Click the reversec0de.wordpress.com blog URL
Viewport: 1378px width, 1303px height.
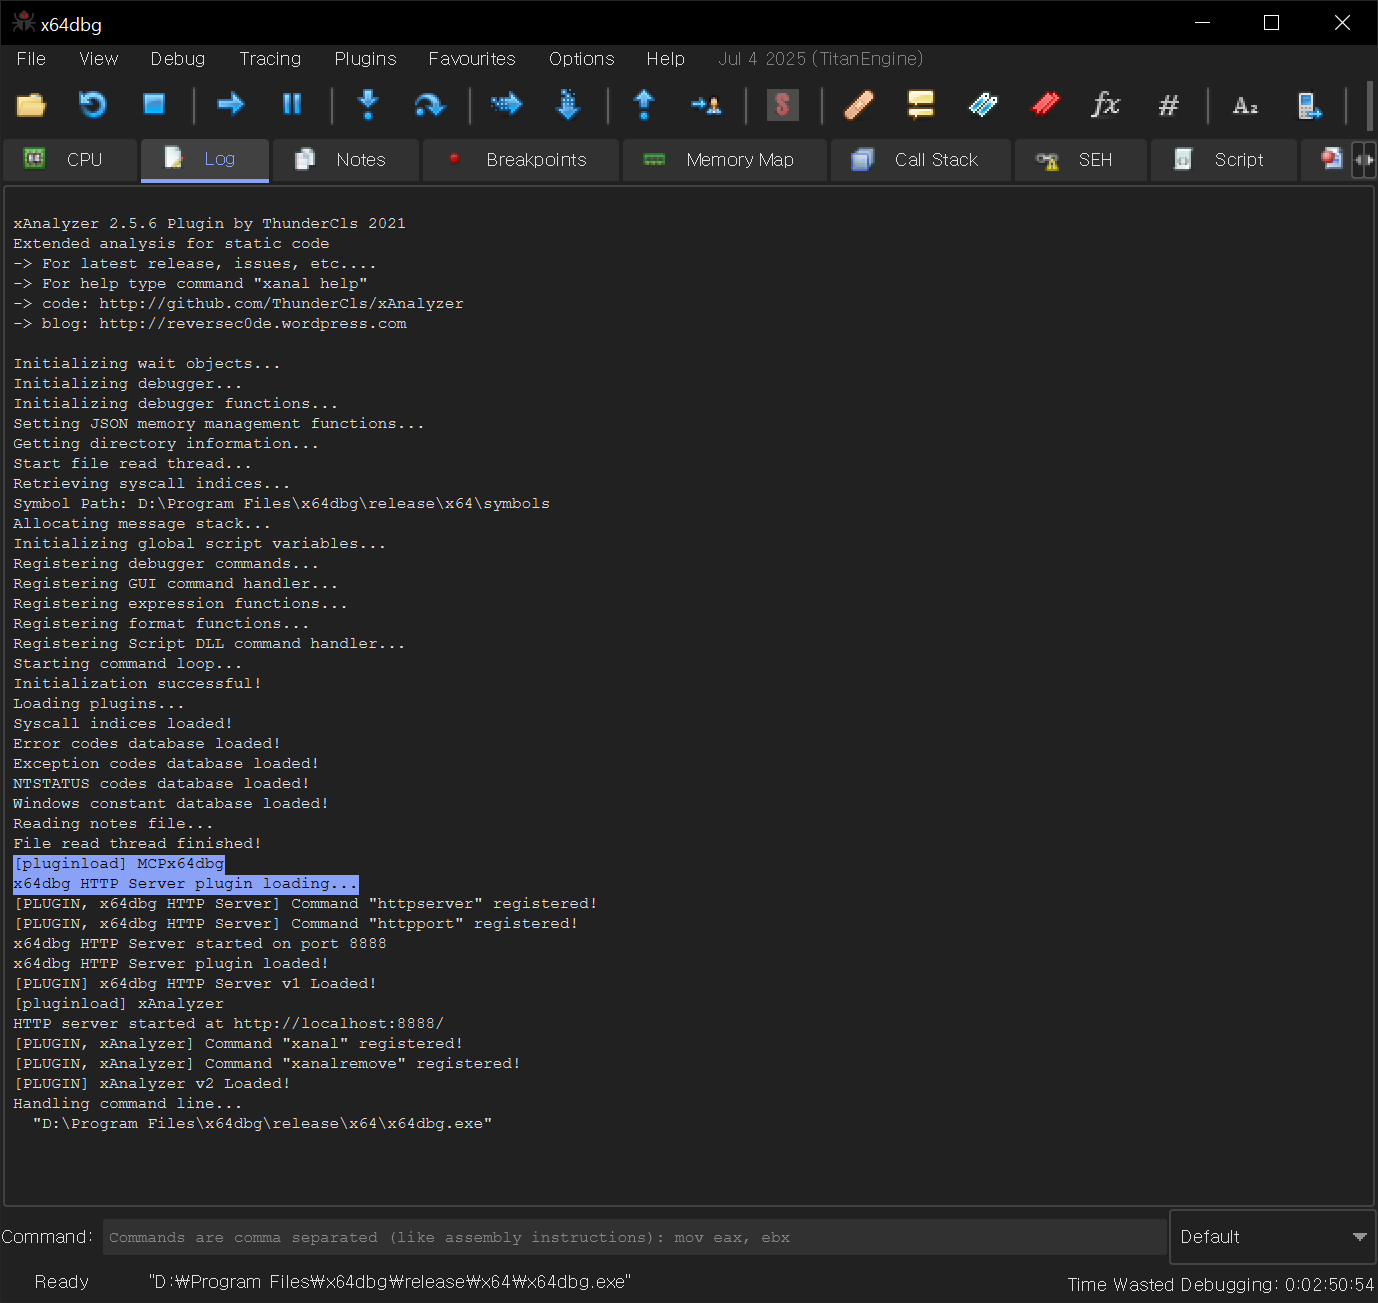253,323
